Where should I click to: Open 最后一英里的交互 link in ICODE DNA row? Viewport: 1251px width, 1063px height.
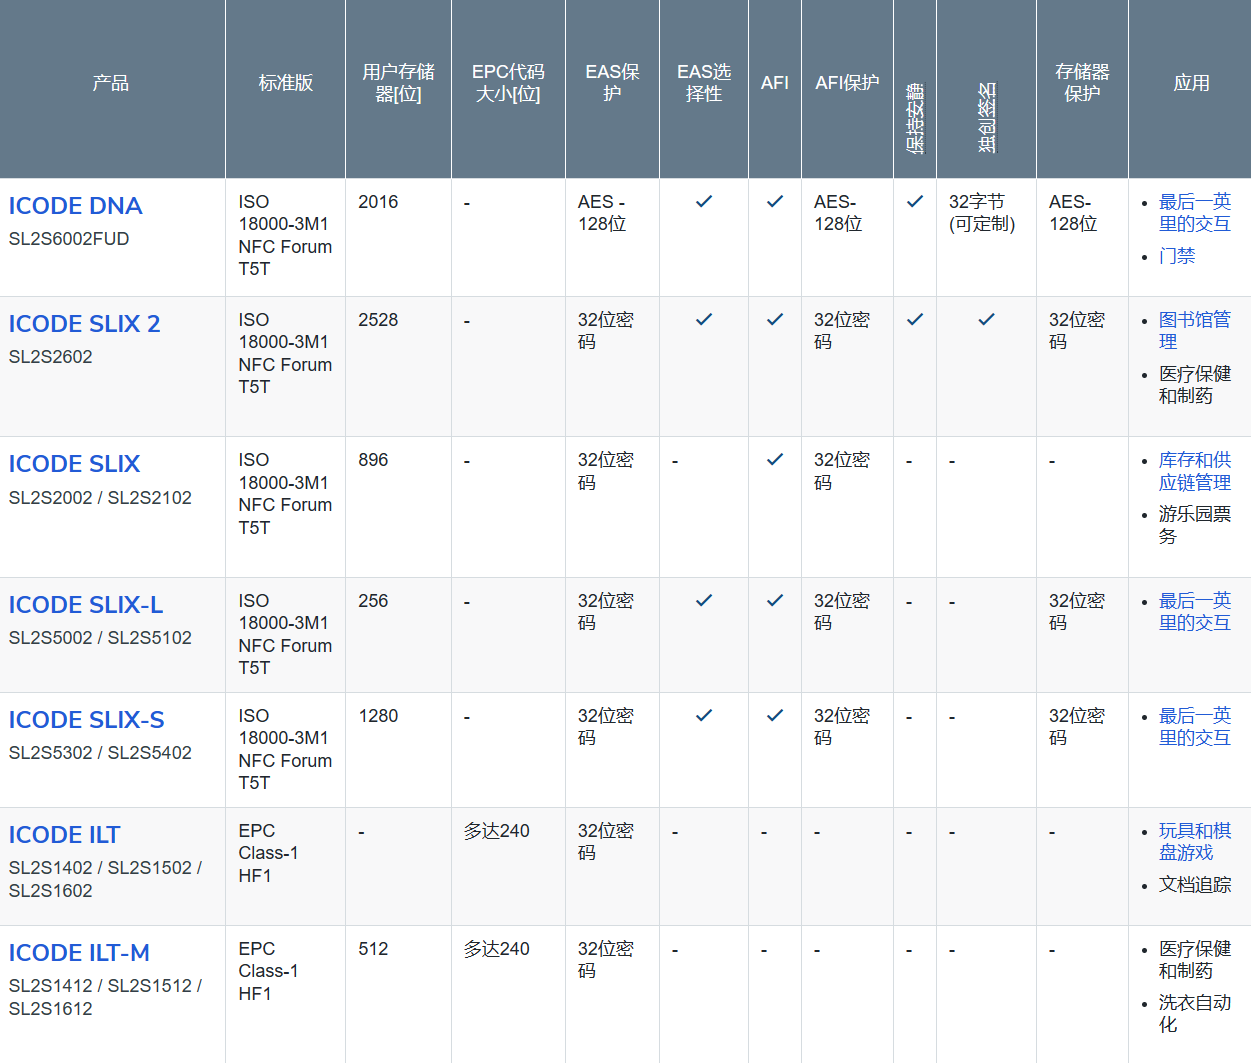click(1194, 213)
